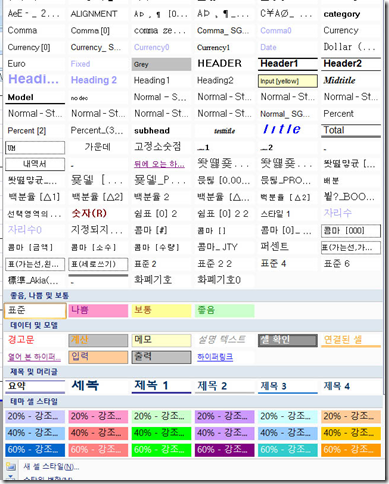Screen dimensions: 389x484
Task: Choose the Header2 style
Action: [351, 64]
